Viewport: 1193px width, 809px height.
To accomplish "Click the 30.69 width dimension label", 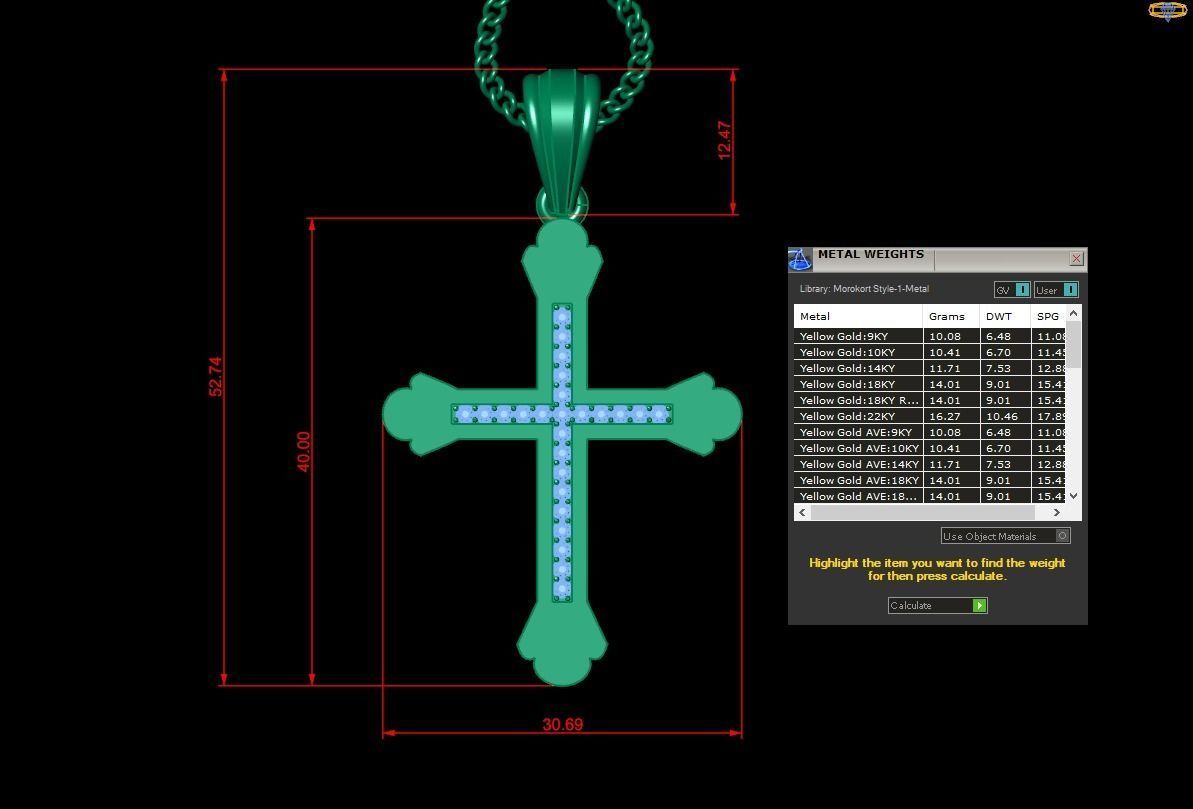I will pos(563,725).
